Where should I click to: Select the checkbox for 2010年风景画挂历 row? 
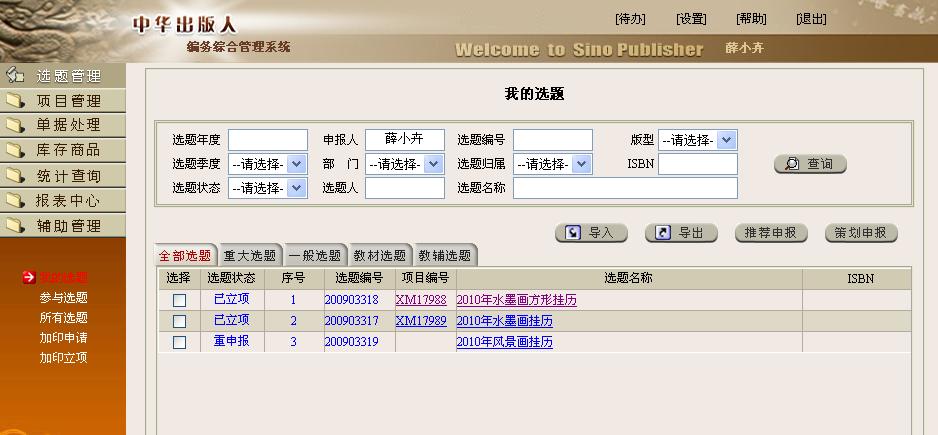pyautogui.click(x=179, y=343)
